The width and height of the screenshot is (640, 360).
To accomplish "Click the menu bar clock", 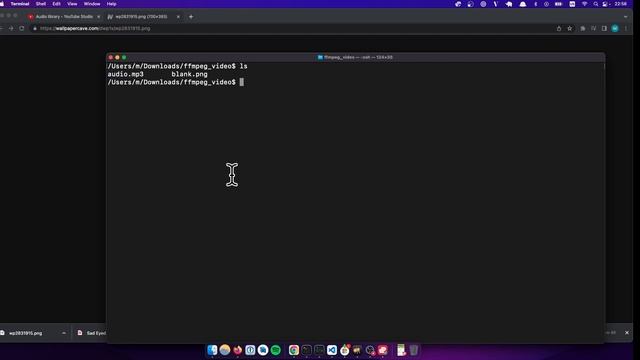I will (621, 4).
